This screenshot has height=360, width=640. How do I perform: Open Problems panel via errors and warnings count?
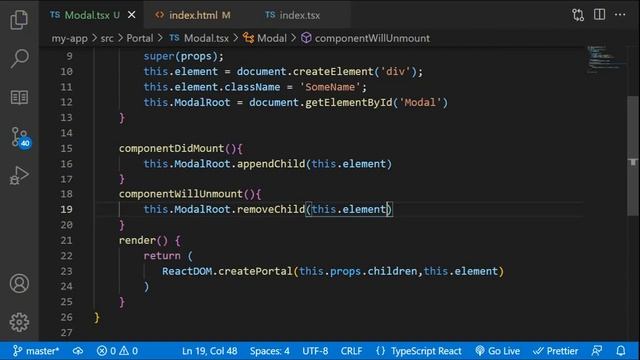[x=117, y=351]
